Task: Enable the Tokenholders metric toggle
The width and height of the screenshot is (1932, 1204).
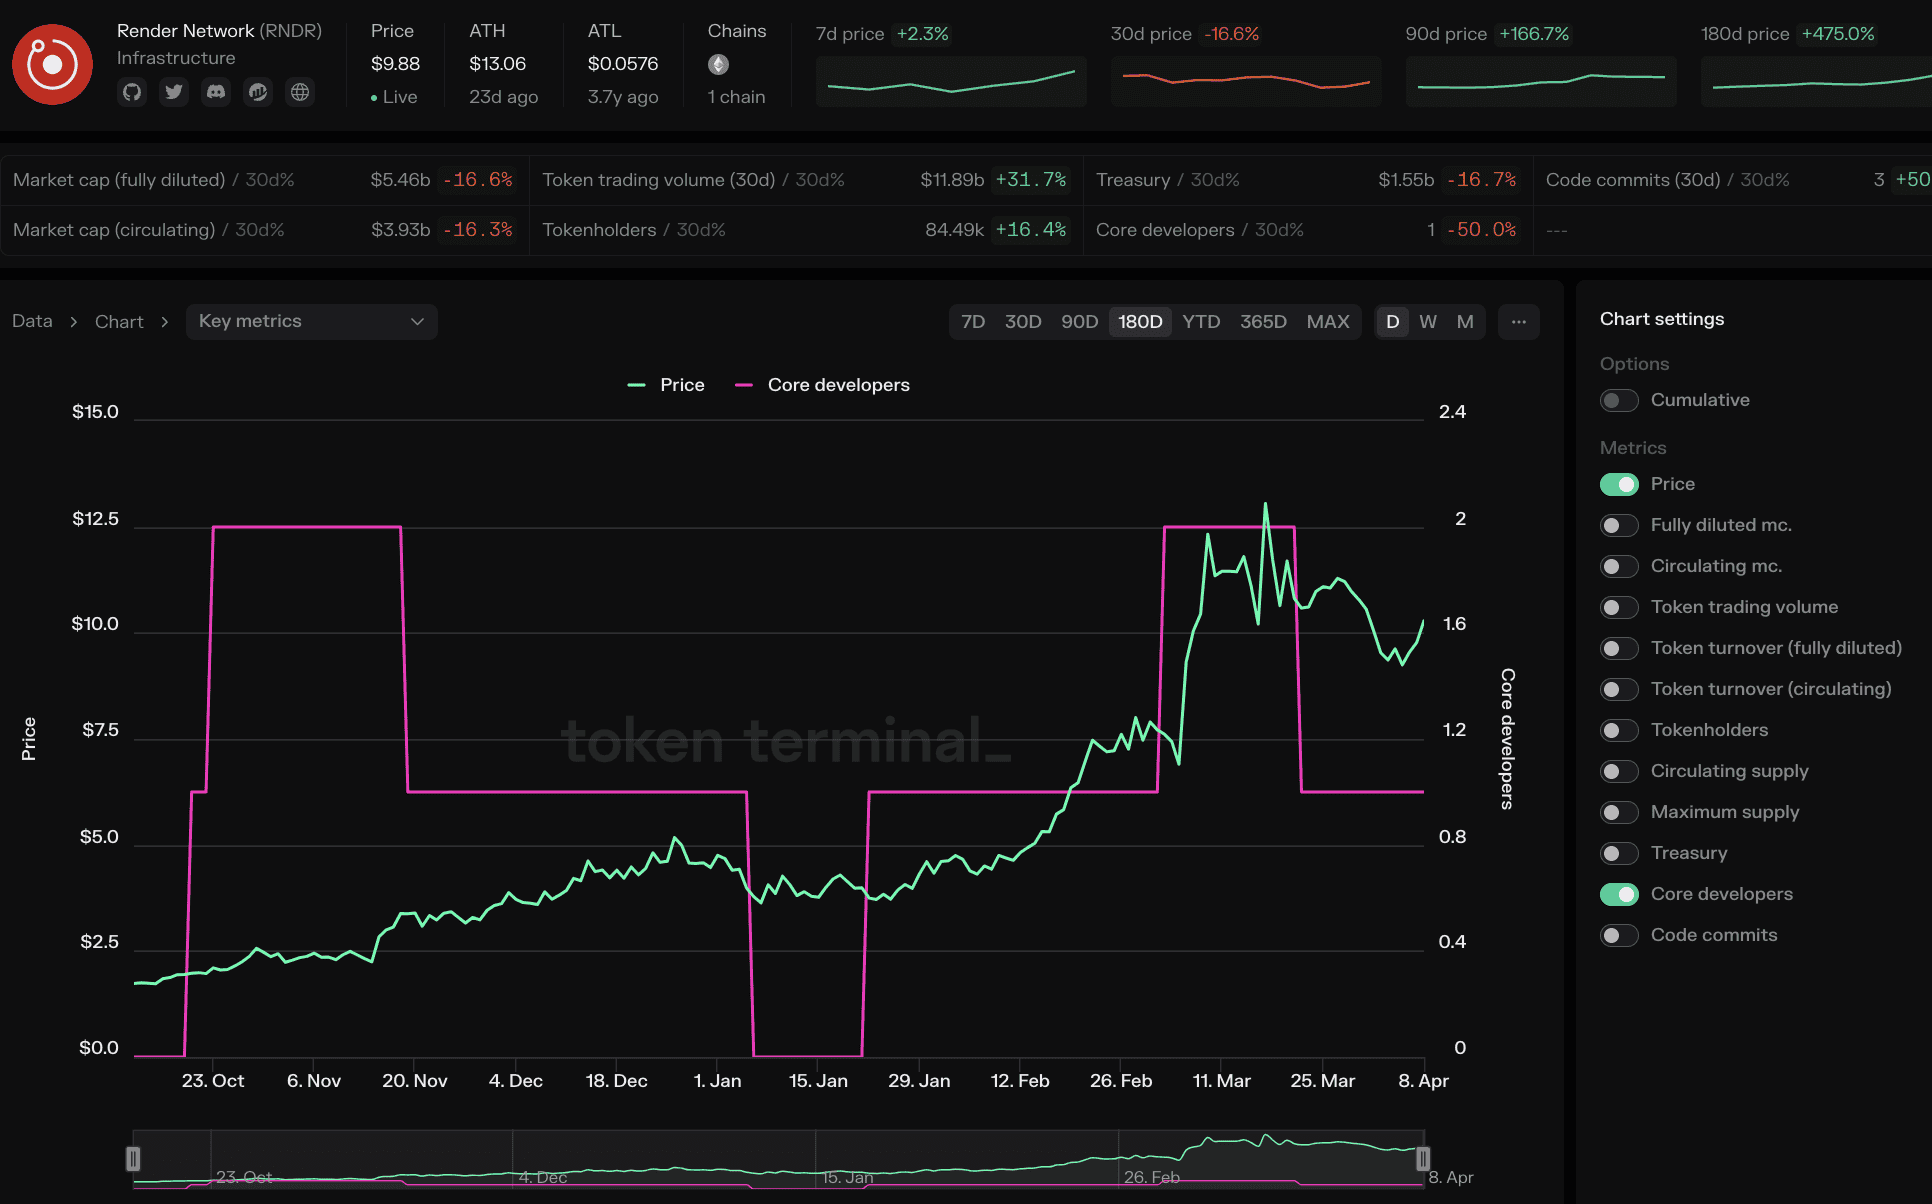Action: pyautogui.click(x=1618, y=730)
